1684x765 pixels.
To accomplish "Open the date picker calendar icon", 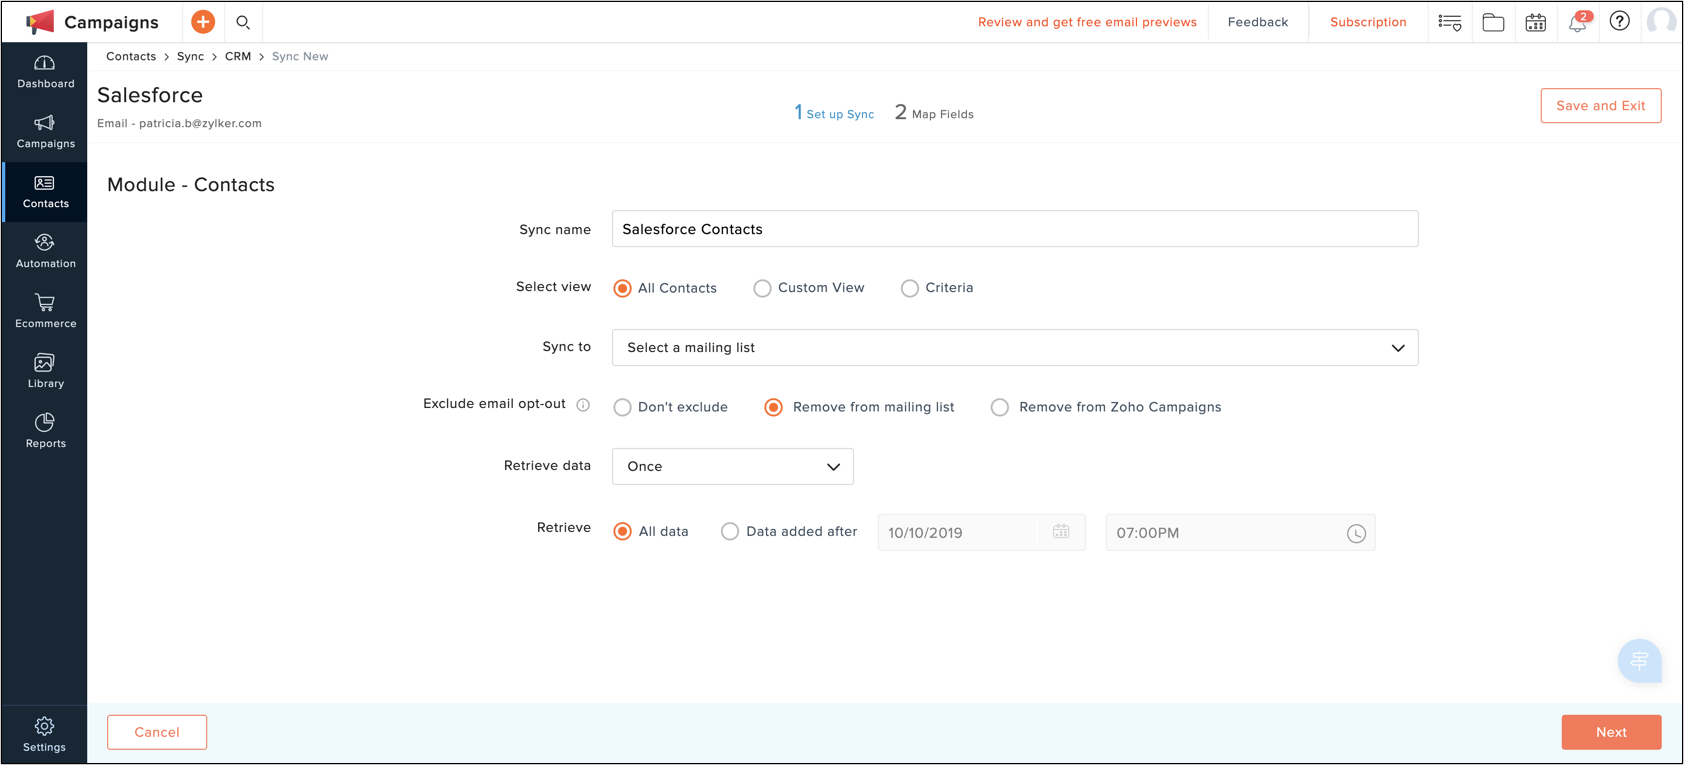I will [1061, 532].
